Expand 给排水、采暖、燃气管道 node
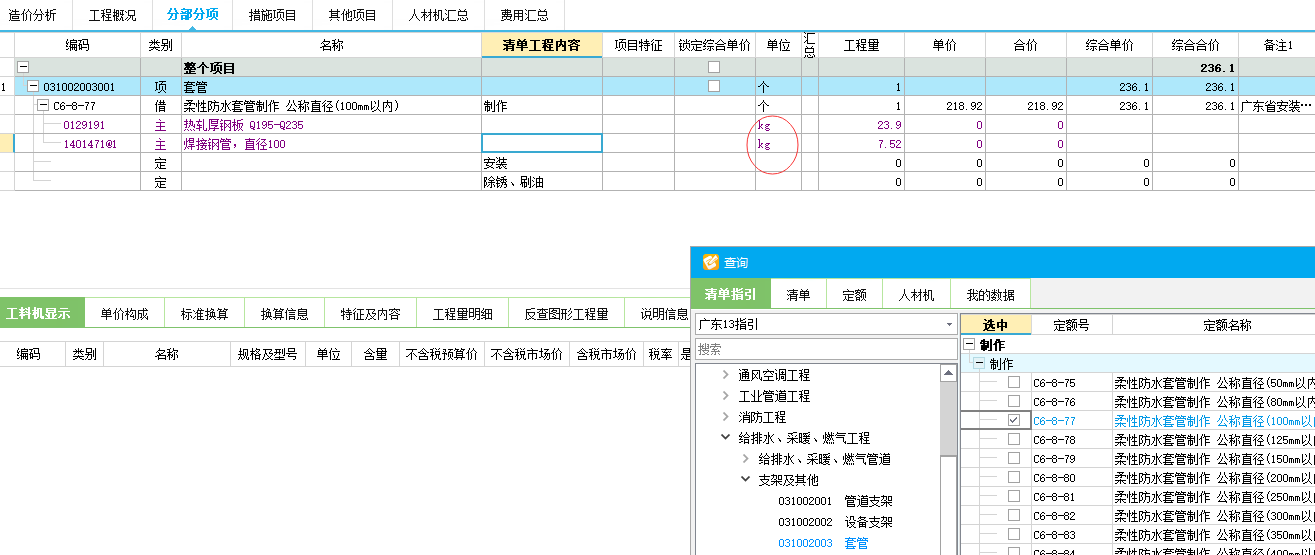The width and height of the screenshot is (1315, 555). pos(745,459)
